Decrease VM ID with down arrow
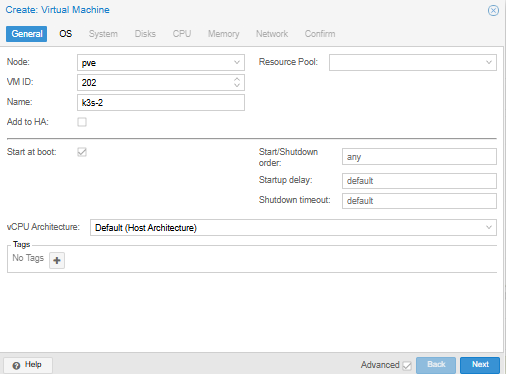Image resolution: width=506 pixels, height=374 pixels. [x=237, y=85]
